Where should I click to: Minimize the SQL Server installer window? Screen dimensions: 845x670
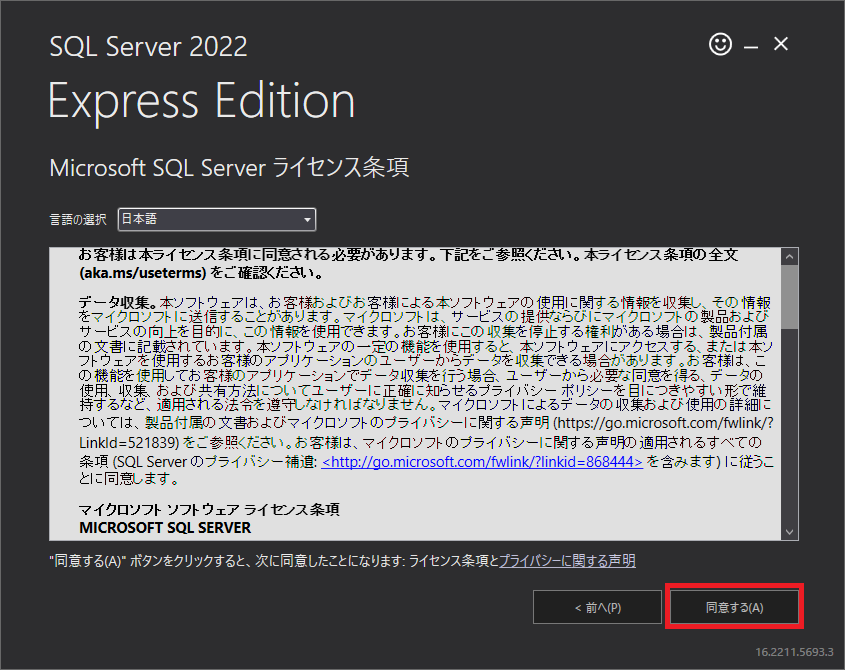(x=751, y=47)
